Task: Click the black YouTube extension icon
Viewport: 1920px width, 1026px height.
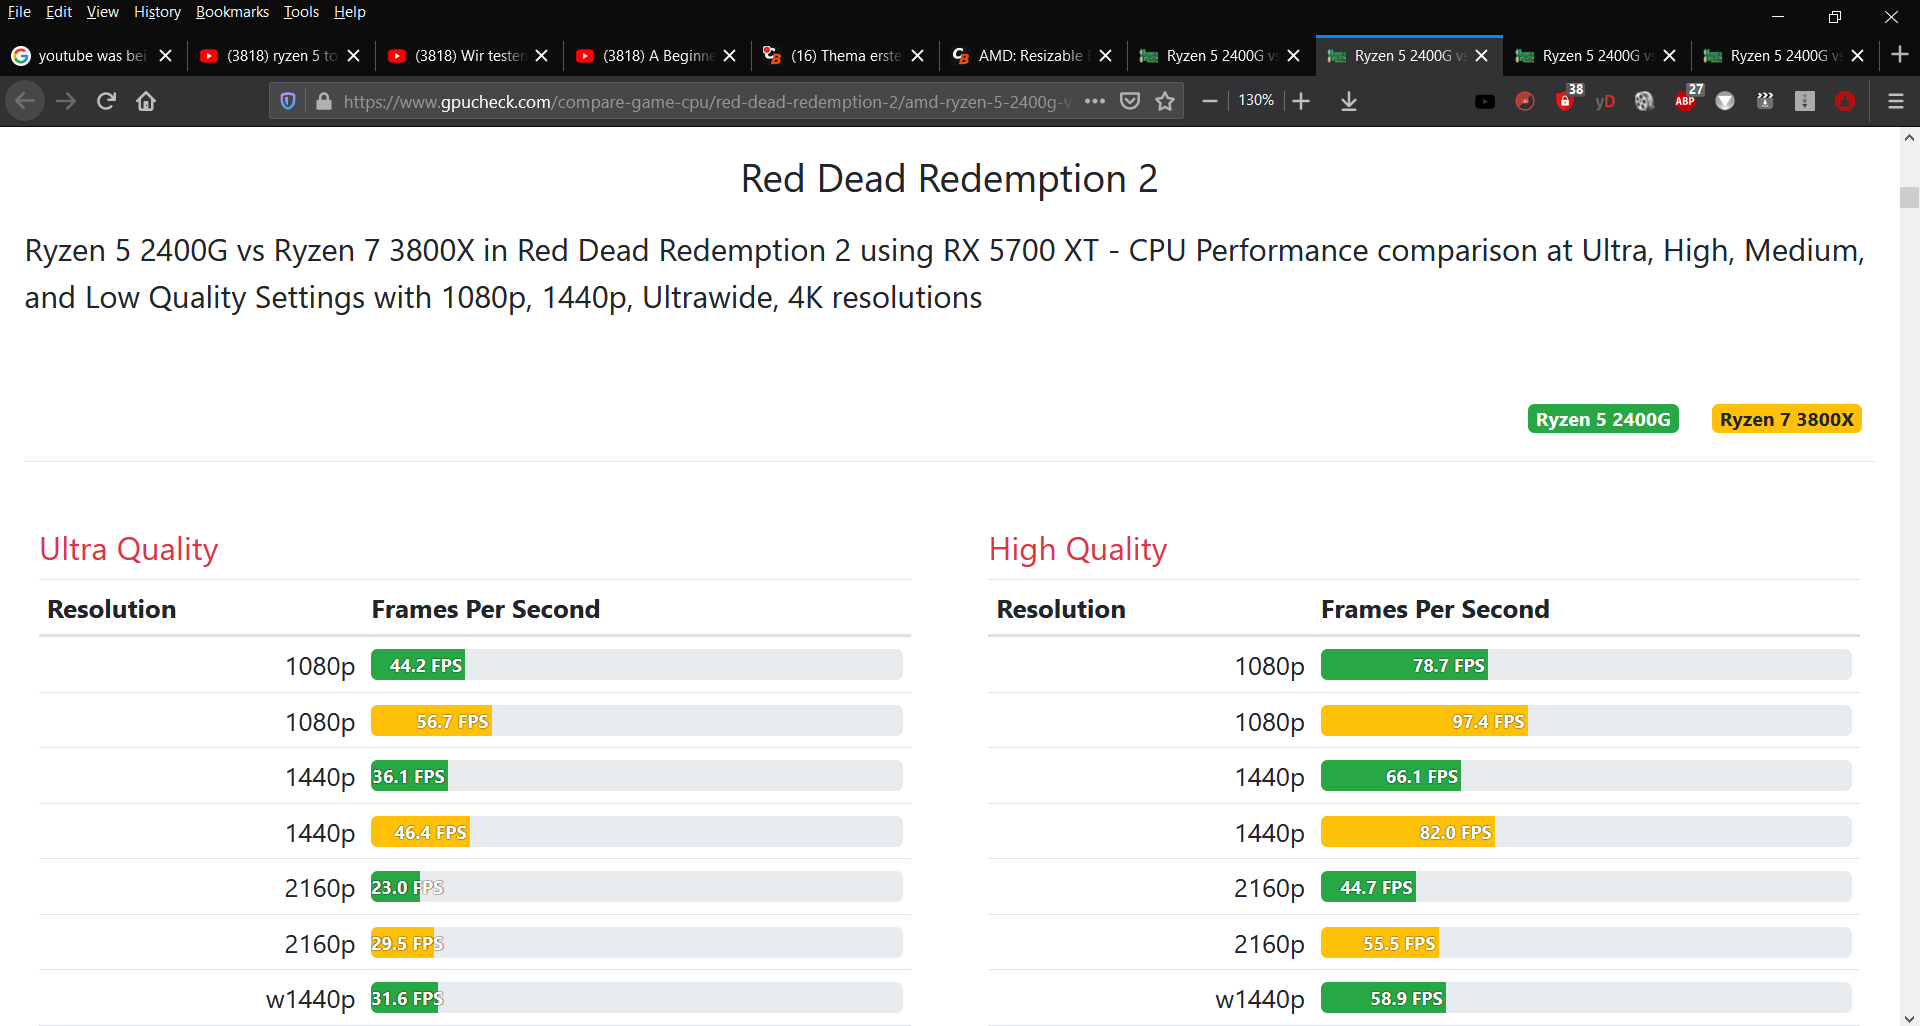Action: tap(1485, 101)
